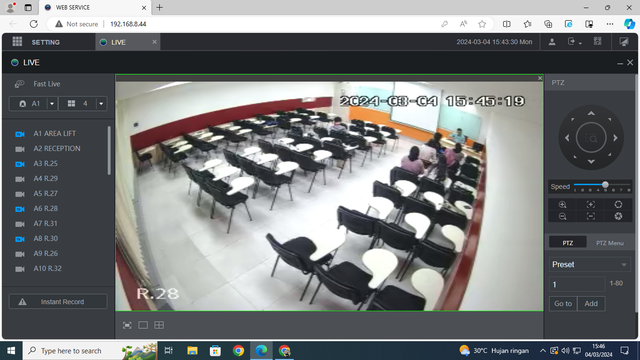
Task: Click PTZ zoom in icon
Action: [562, 204]
